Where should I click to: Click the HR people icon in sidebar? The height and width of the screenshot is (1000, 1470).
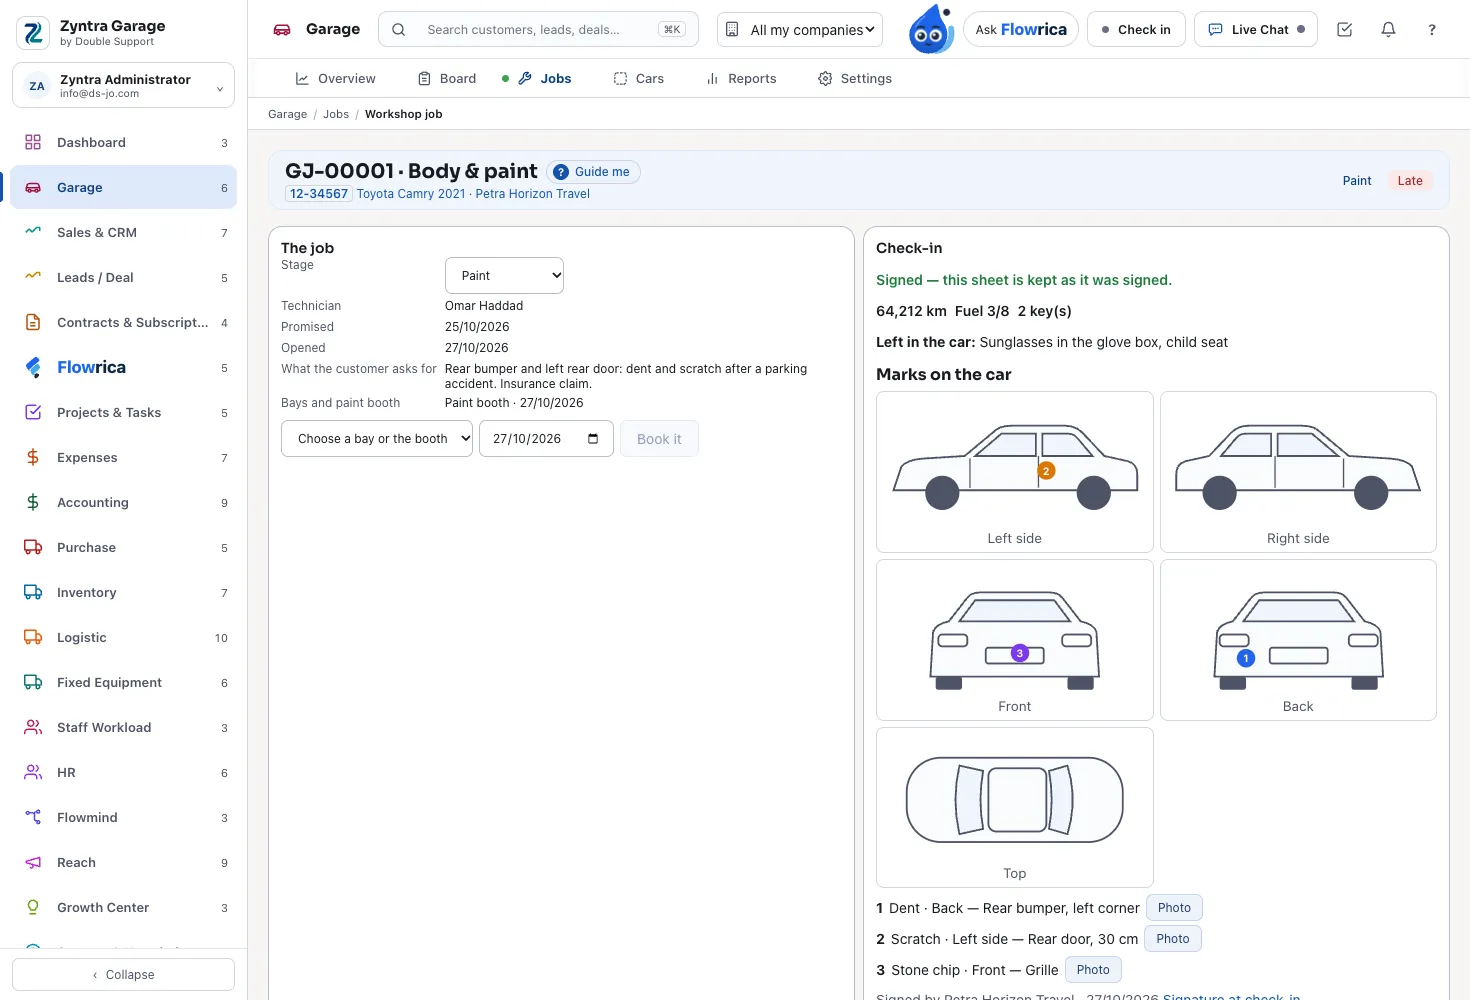tap(33, 772)
